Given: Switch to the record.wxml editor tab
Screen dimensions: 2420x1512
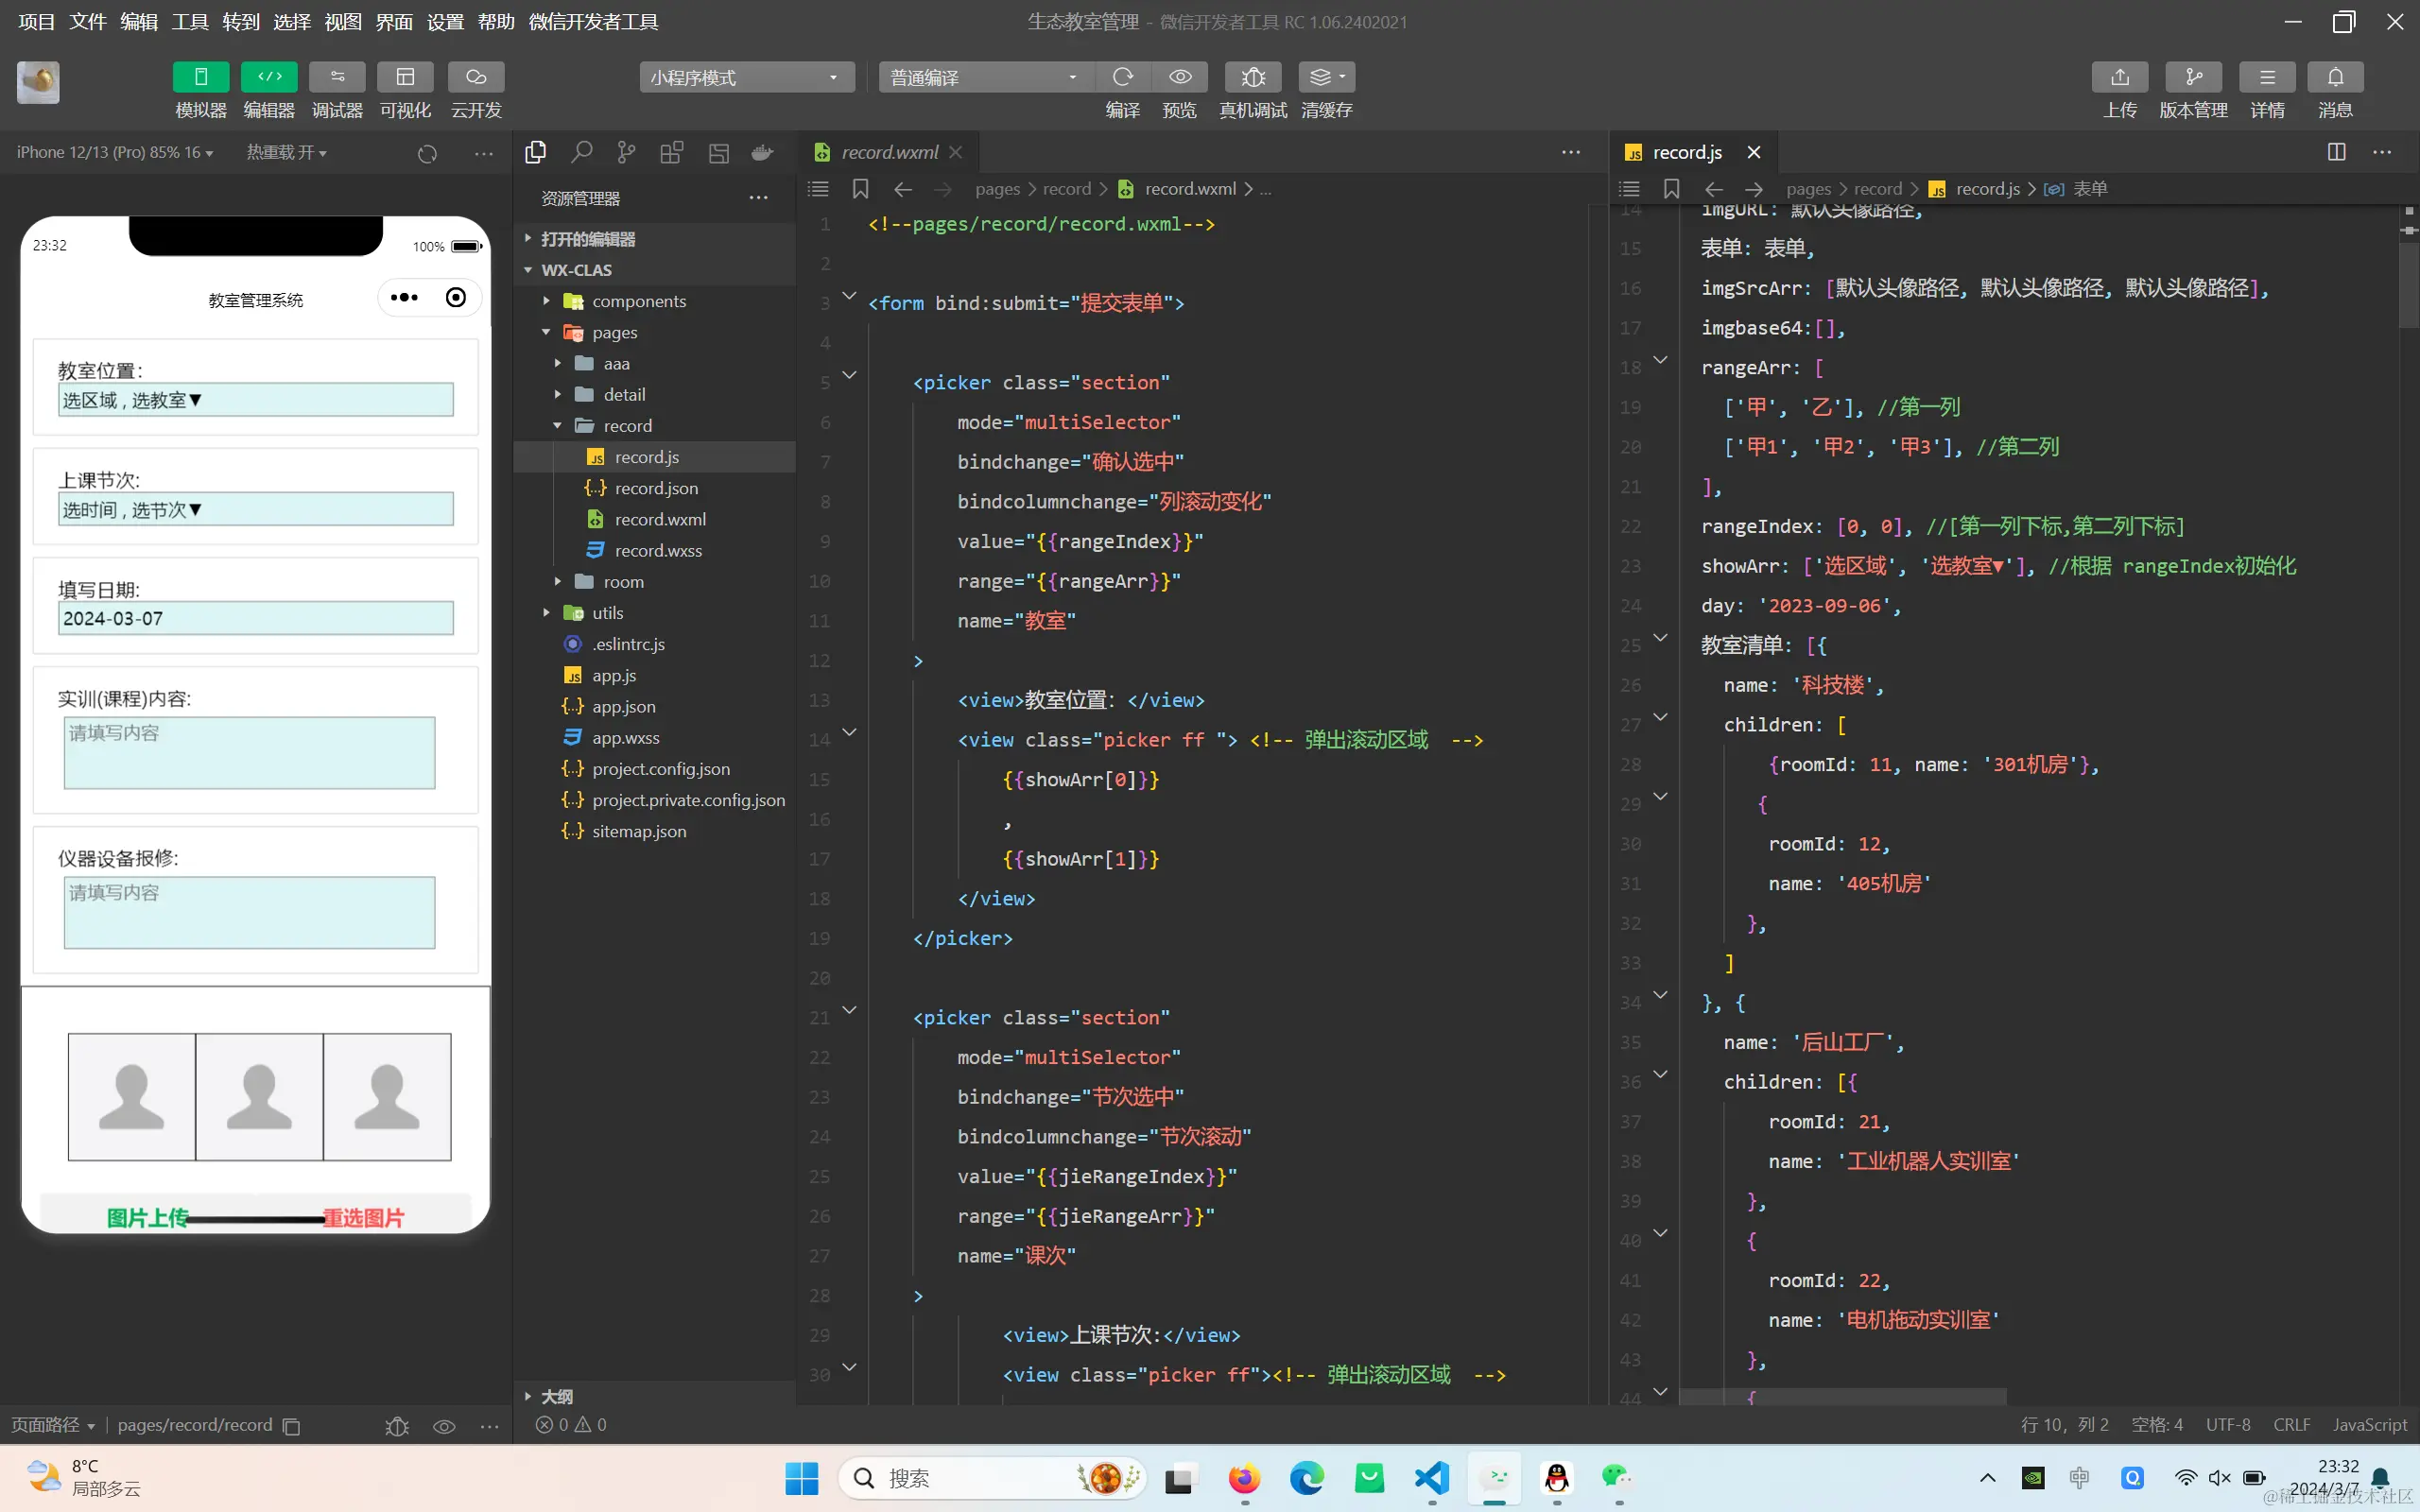Looking at the screenshot, I should [x=888, y=152].
